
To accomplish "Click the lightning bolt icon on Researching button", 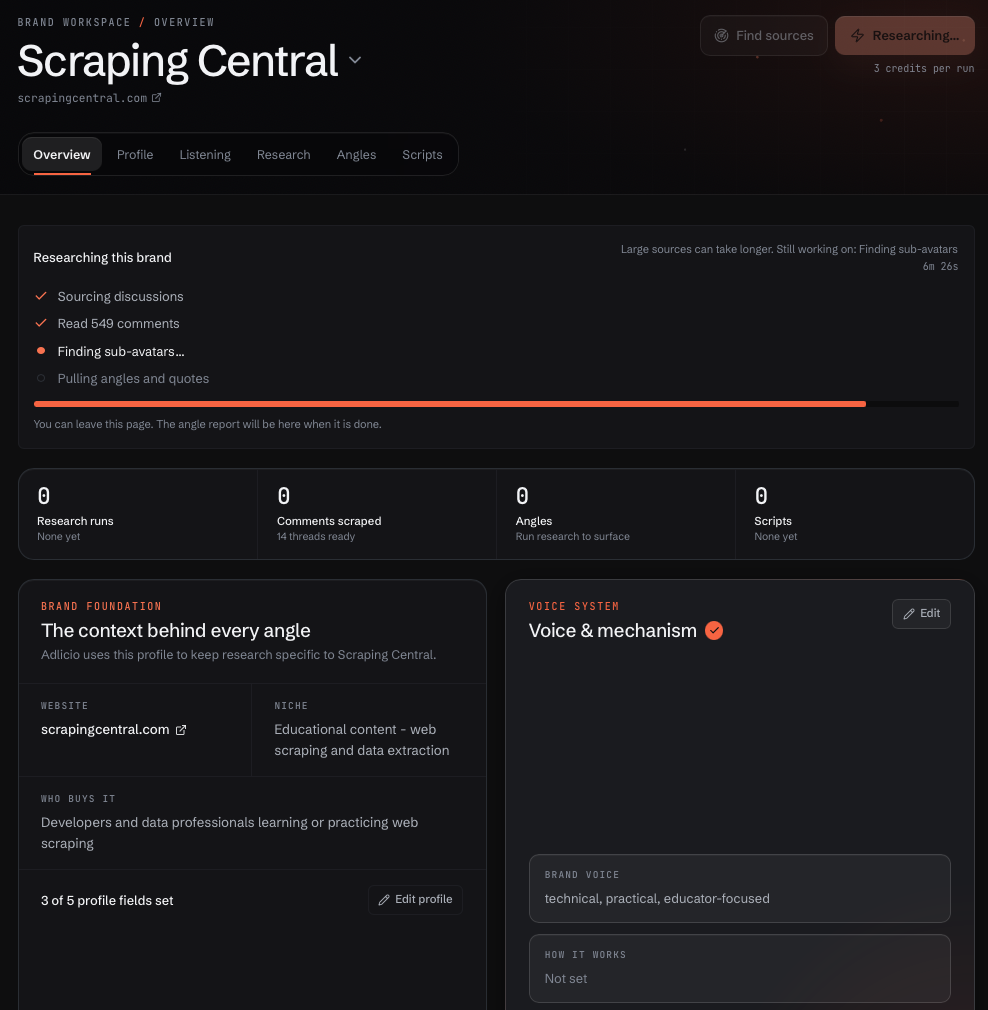I will [x=857, y=35].
